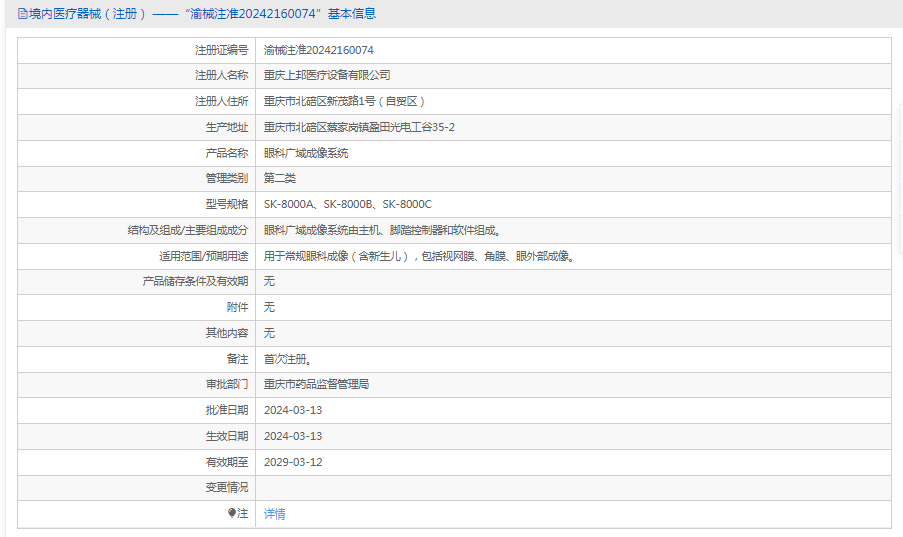Click the structure and composition description text
The width and height of the screenshot is (903, 537).
382,230
